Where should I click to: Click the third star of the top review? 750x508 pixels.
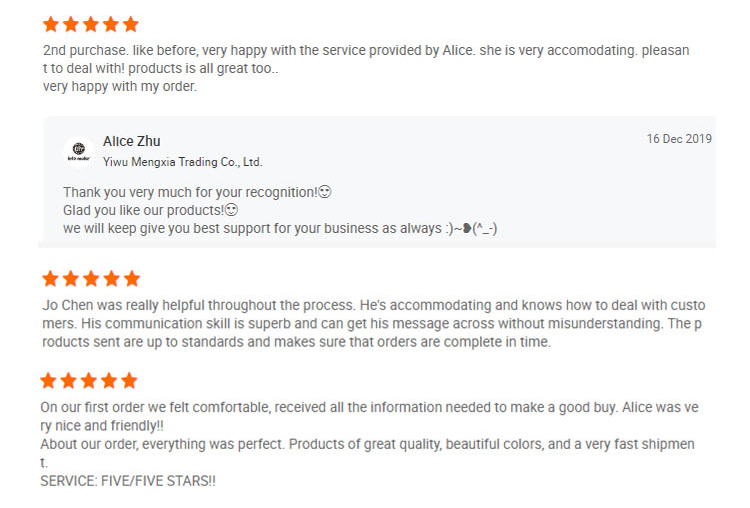[91, 24]
